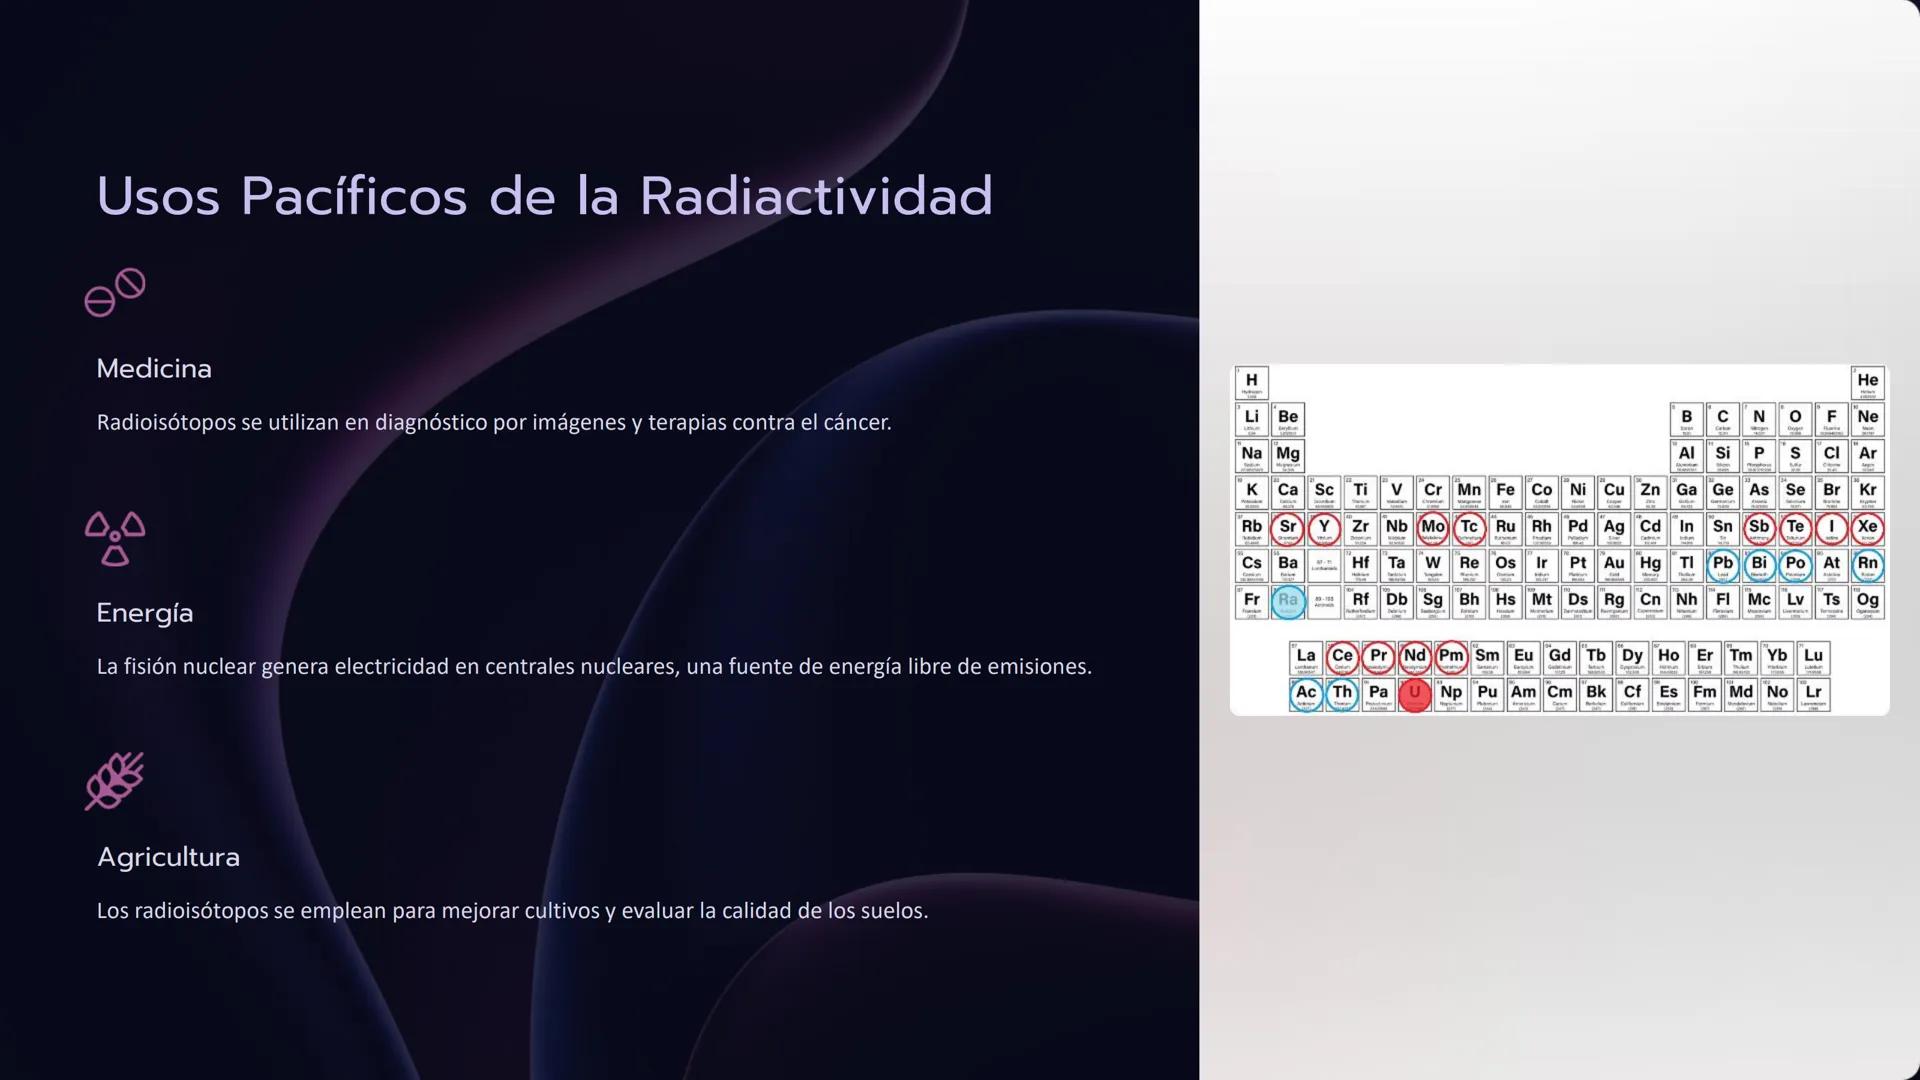Click the slide title Usos Pacíficos de la Radiactividad

coord(544,196)
